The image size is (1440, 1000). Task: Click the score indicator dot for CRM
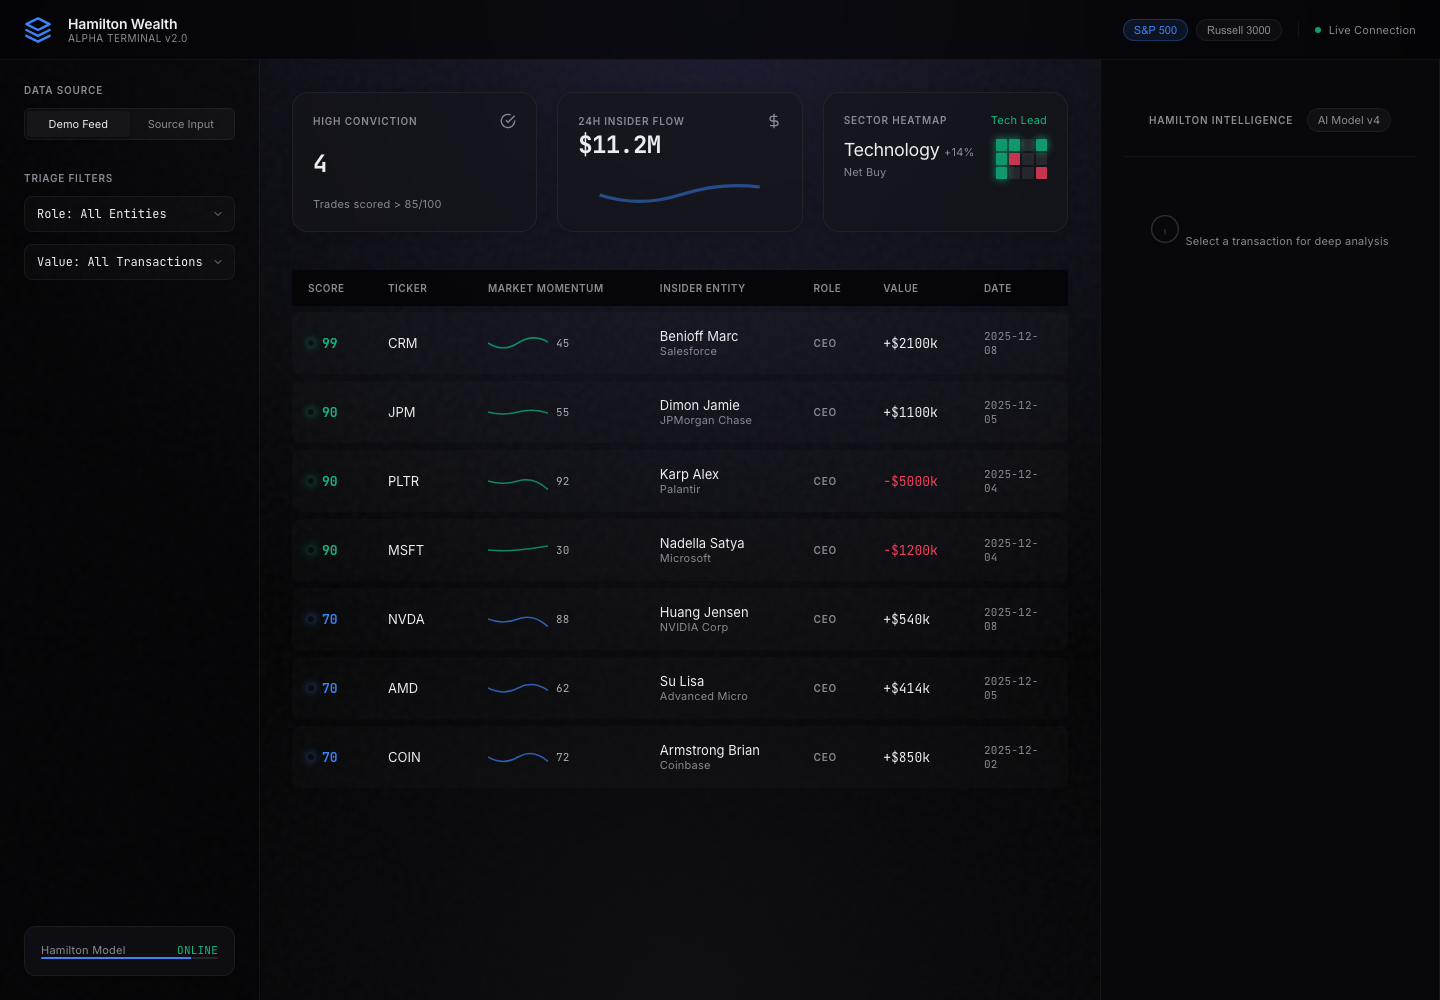pyautogui.click(x=311, y=343)
